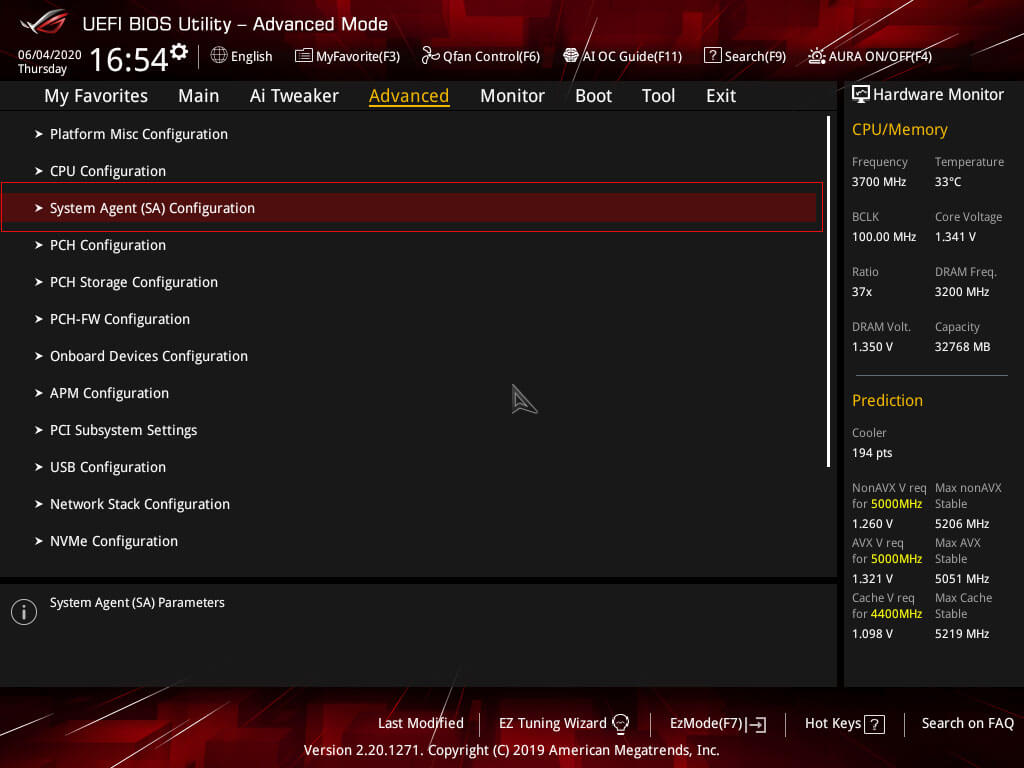Open Search(F9)

(x=755, y=56)
